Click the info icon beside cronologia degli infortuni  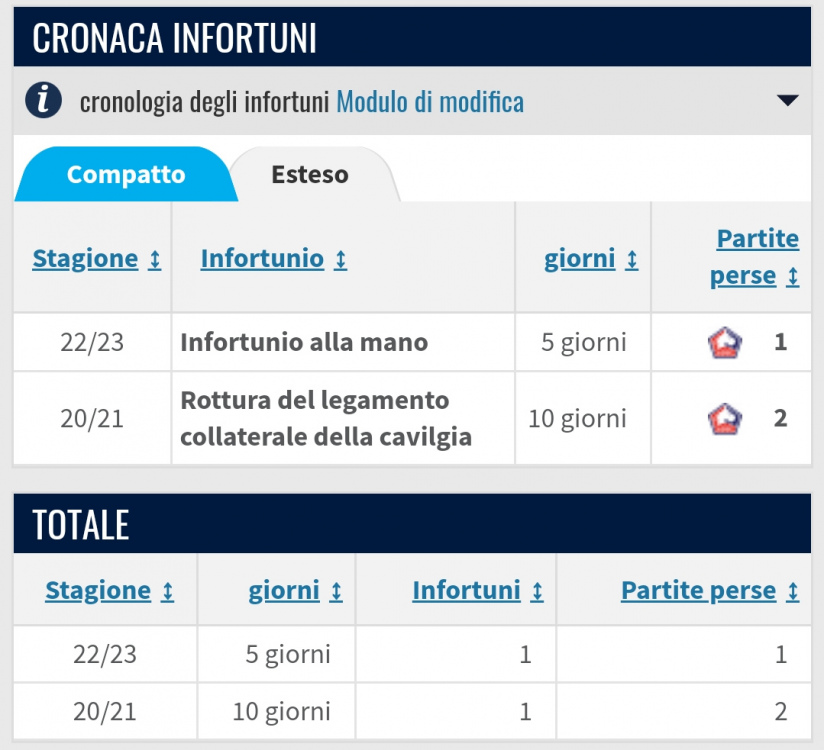click(44, 100)
